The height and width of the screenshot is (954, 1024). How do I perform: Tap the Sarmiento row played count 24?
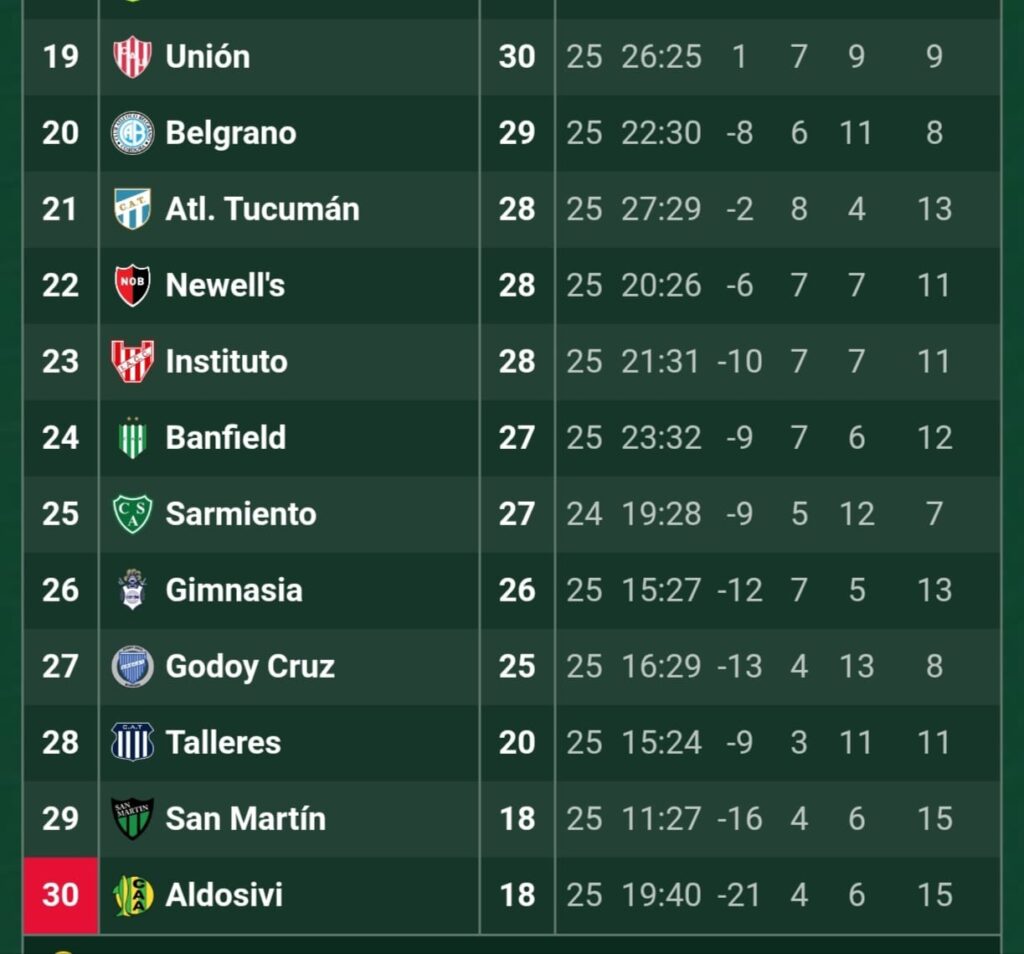(x=584, y=514)
